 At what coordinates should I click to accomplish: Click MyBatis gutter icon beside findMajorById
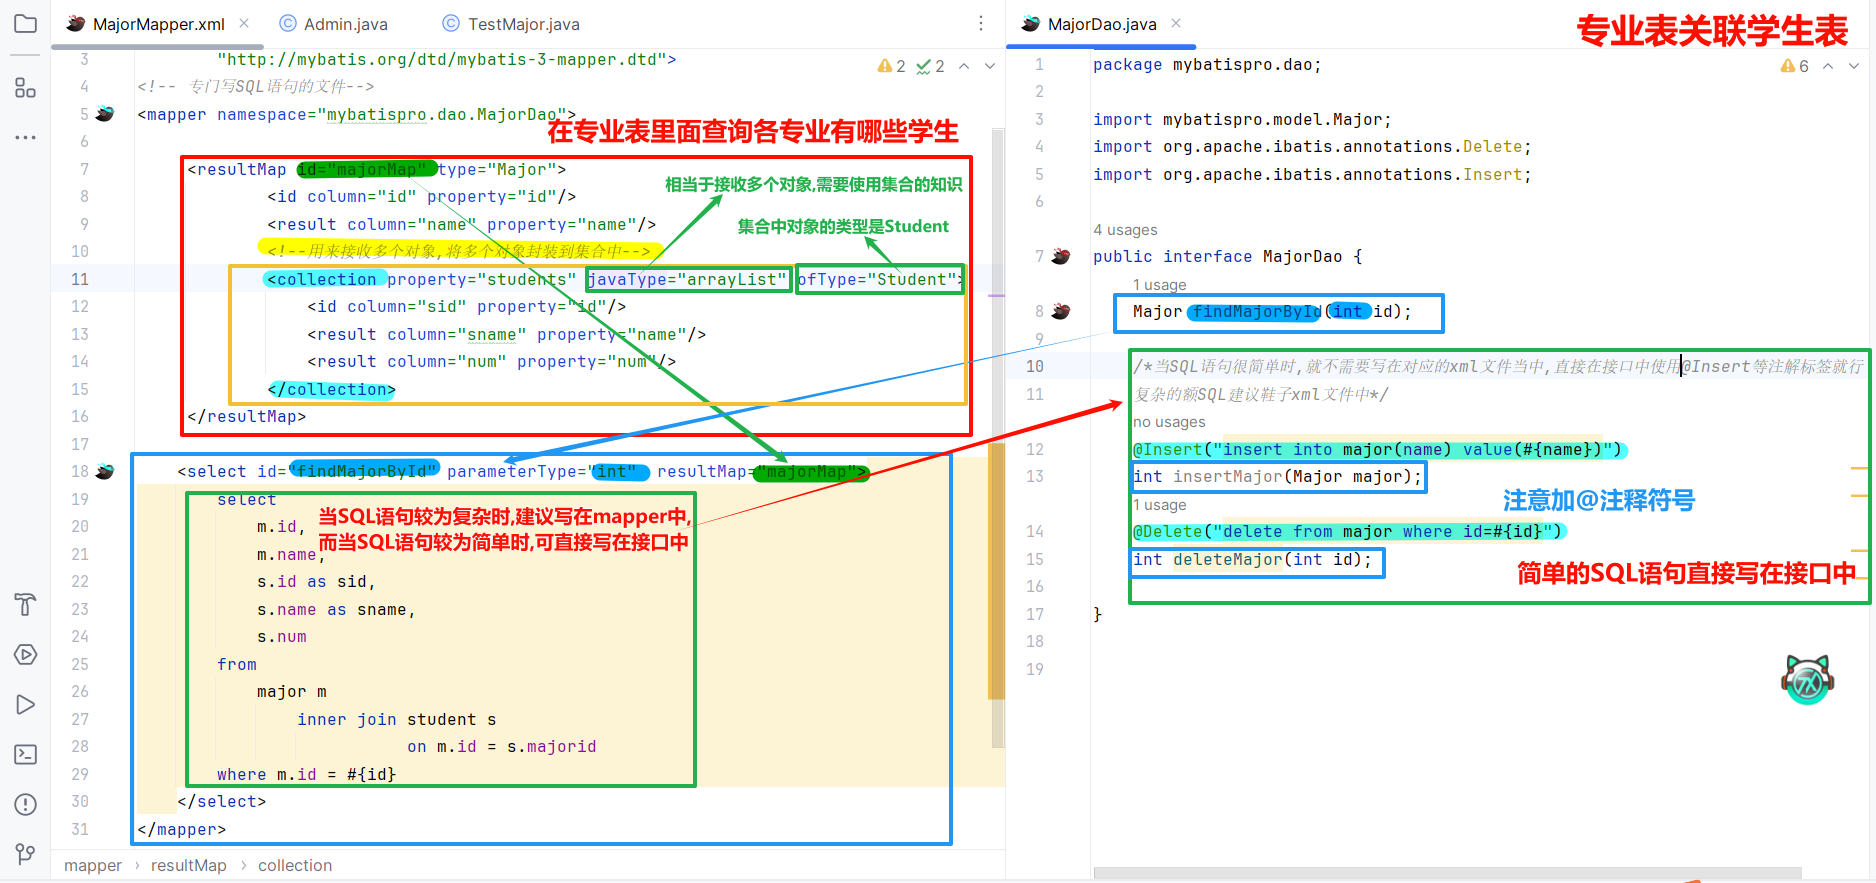coord(1061,311)
